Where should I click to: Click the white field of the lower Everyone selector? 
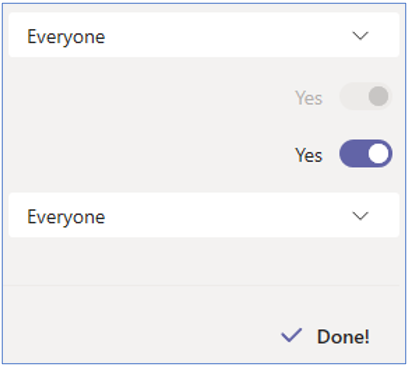click(204, 215)
